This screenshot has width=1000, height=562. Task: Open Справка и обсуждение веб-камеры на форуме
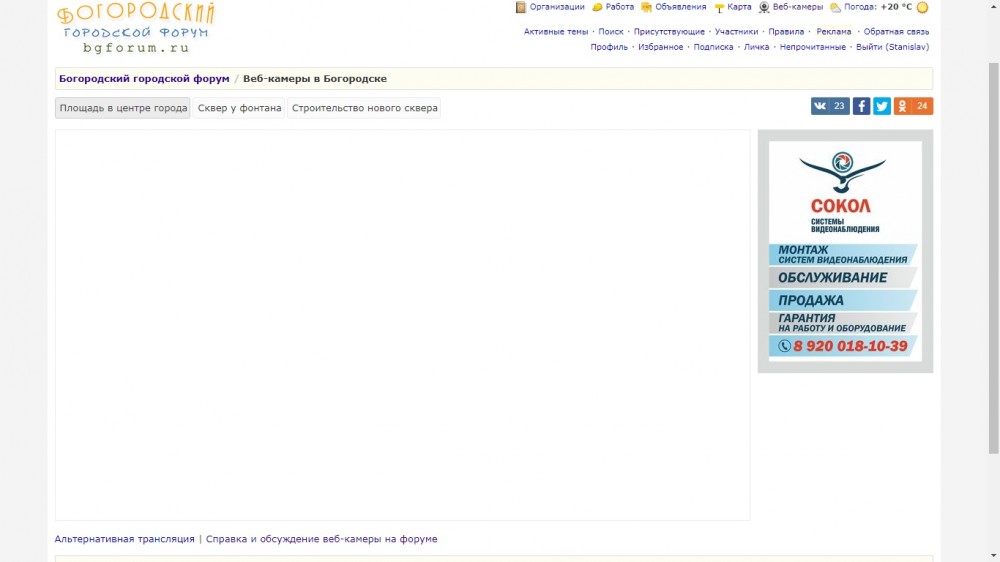click(321, 539)
